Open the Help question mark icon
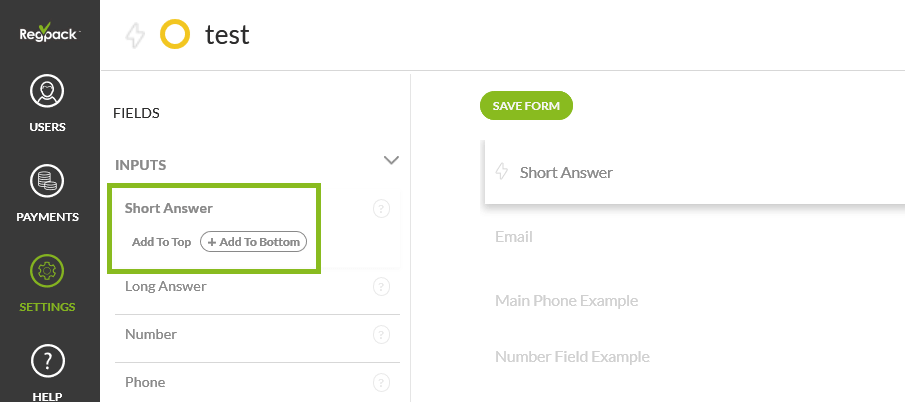Viewport: 905px width, 402px height. click(x=48, y=360)
